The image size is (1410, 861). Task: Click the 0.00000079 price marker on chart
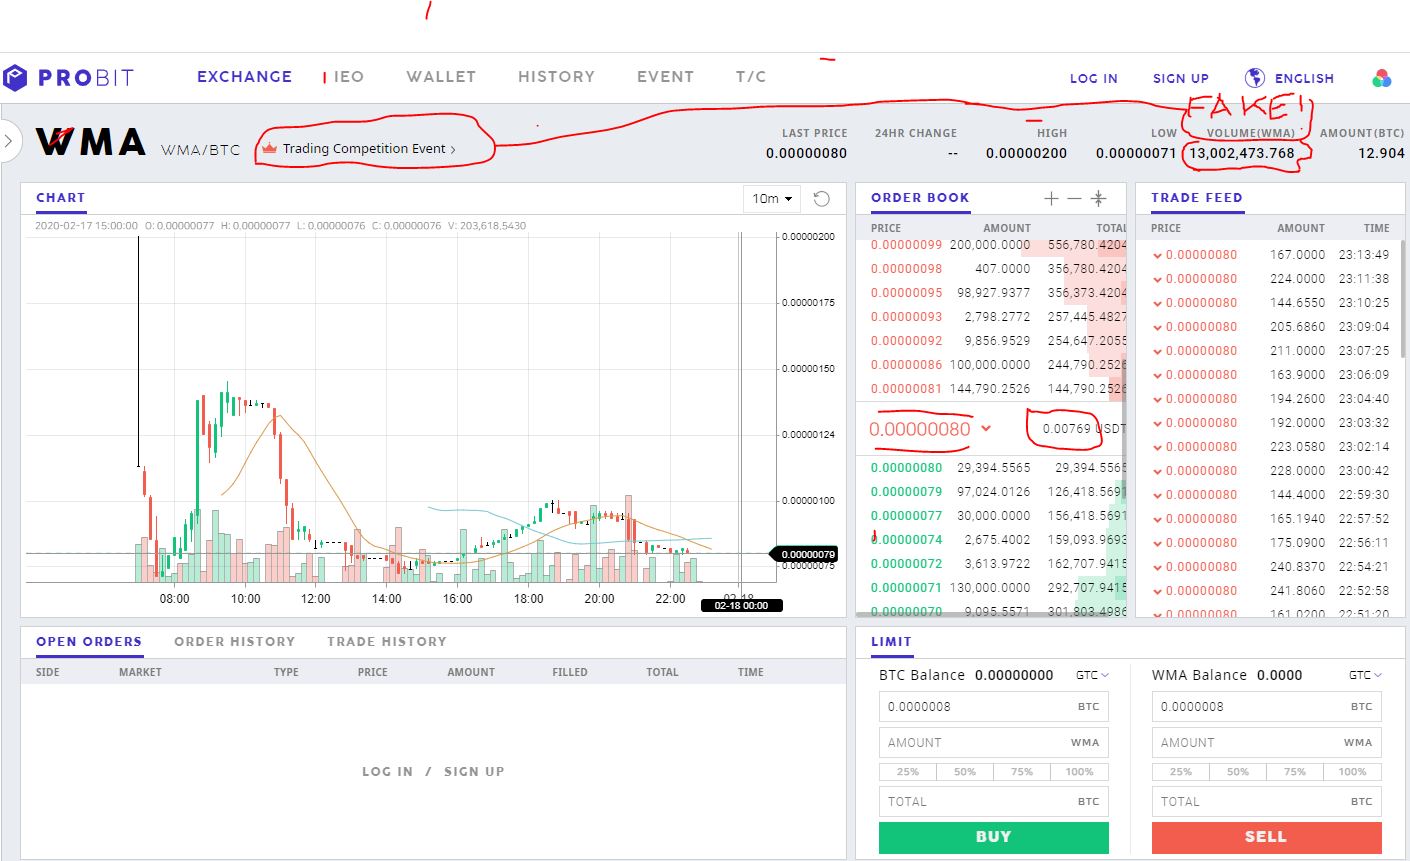tap(802, 554)
